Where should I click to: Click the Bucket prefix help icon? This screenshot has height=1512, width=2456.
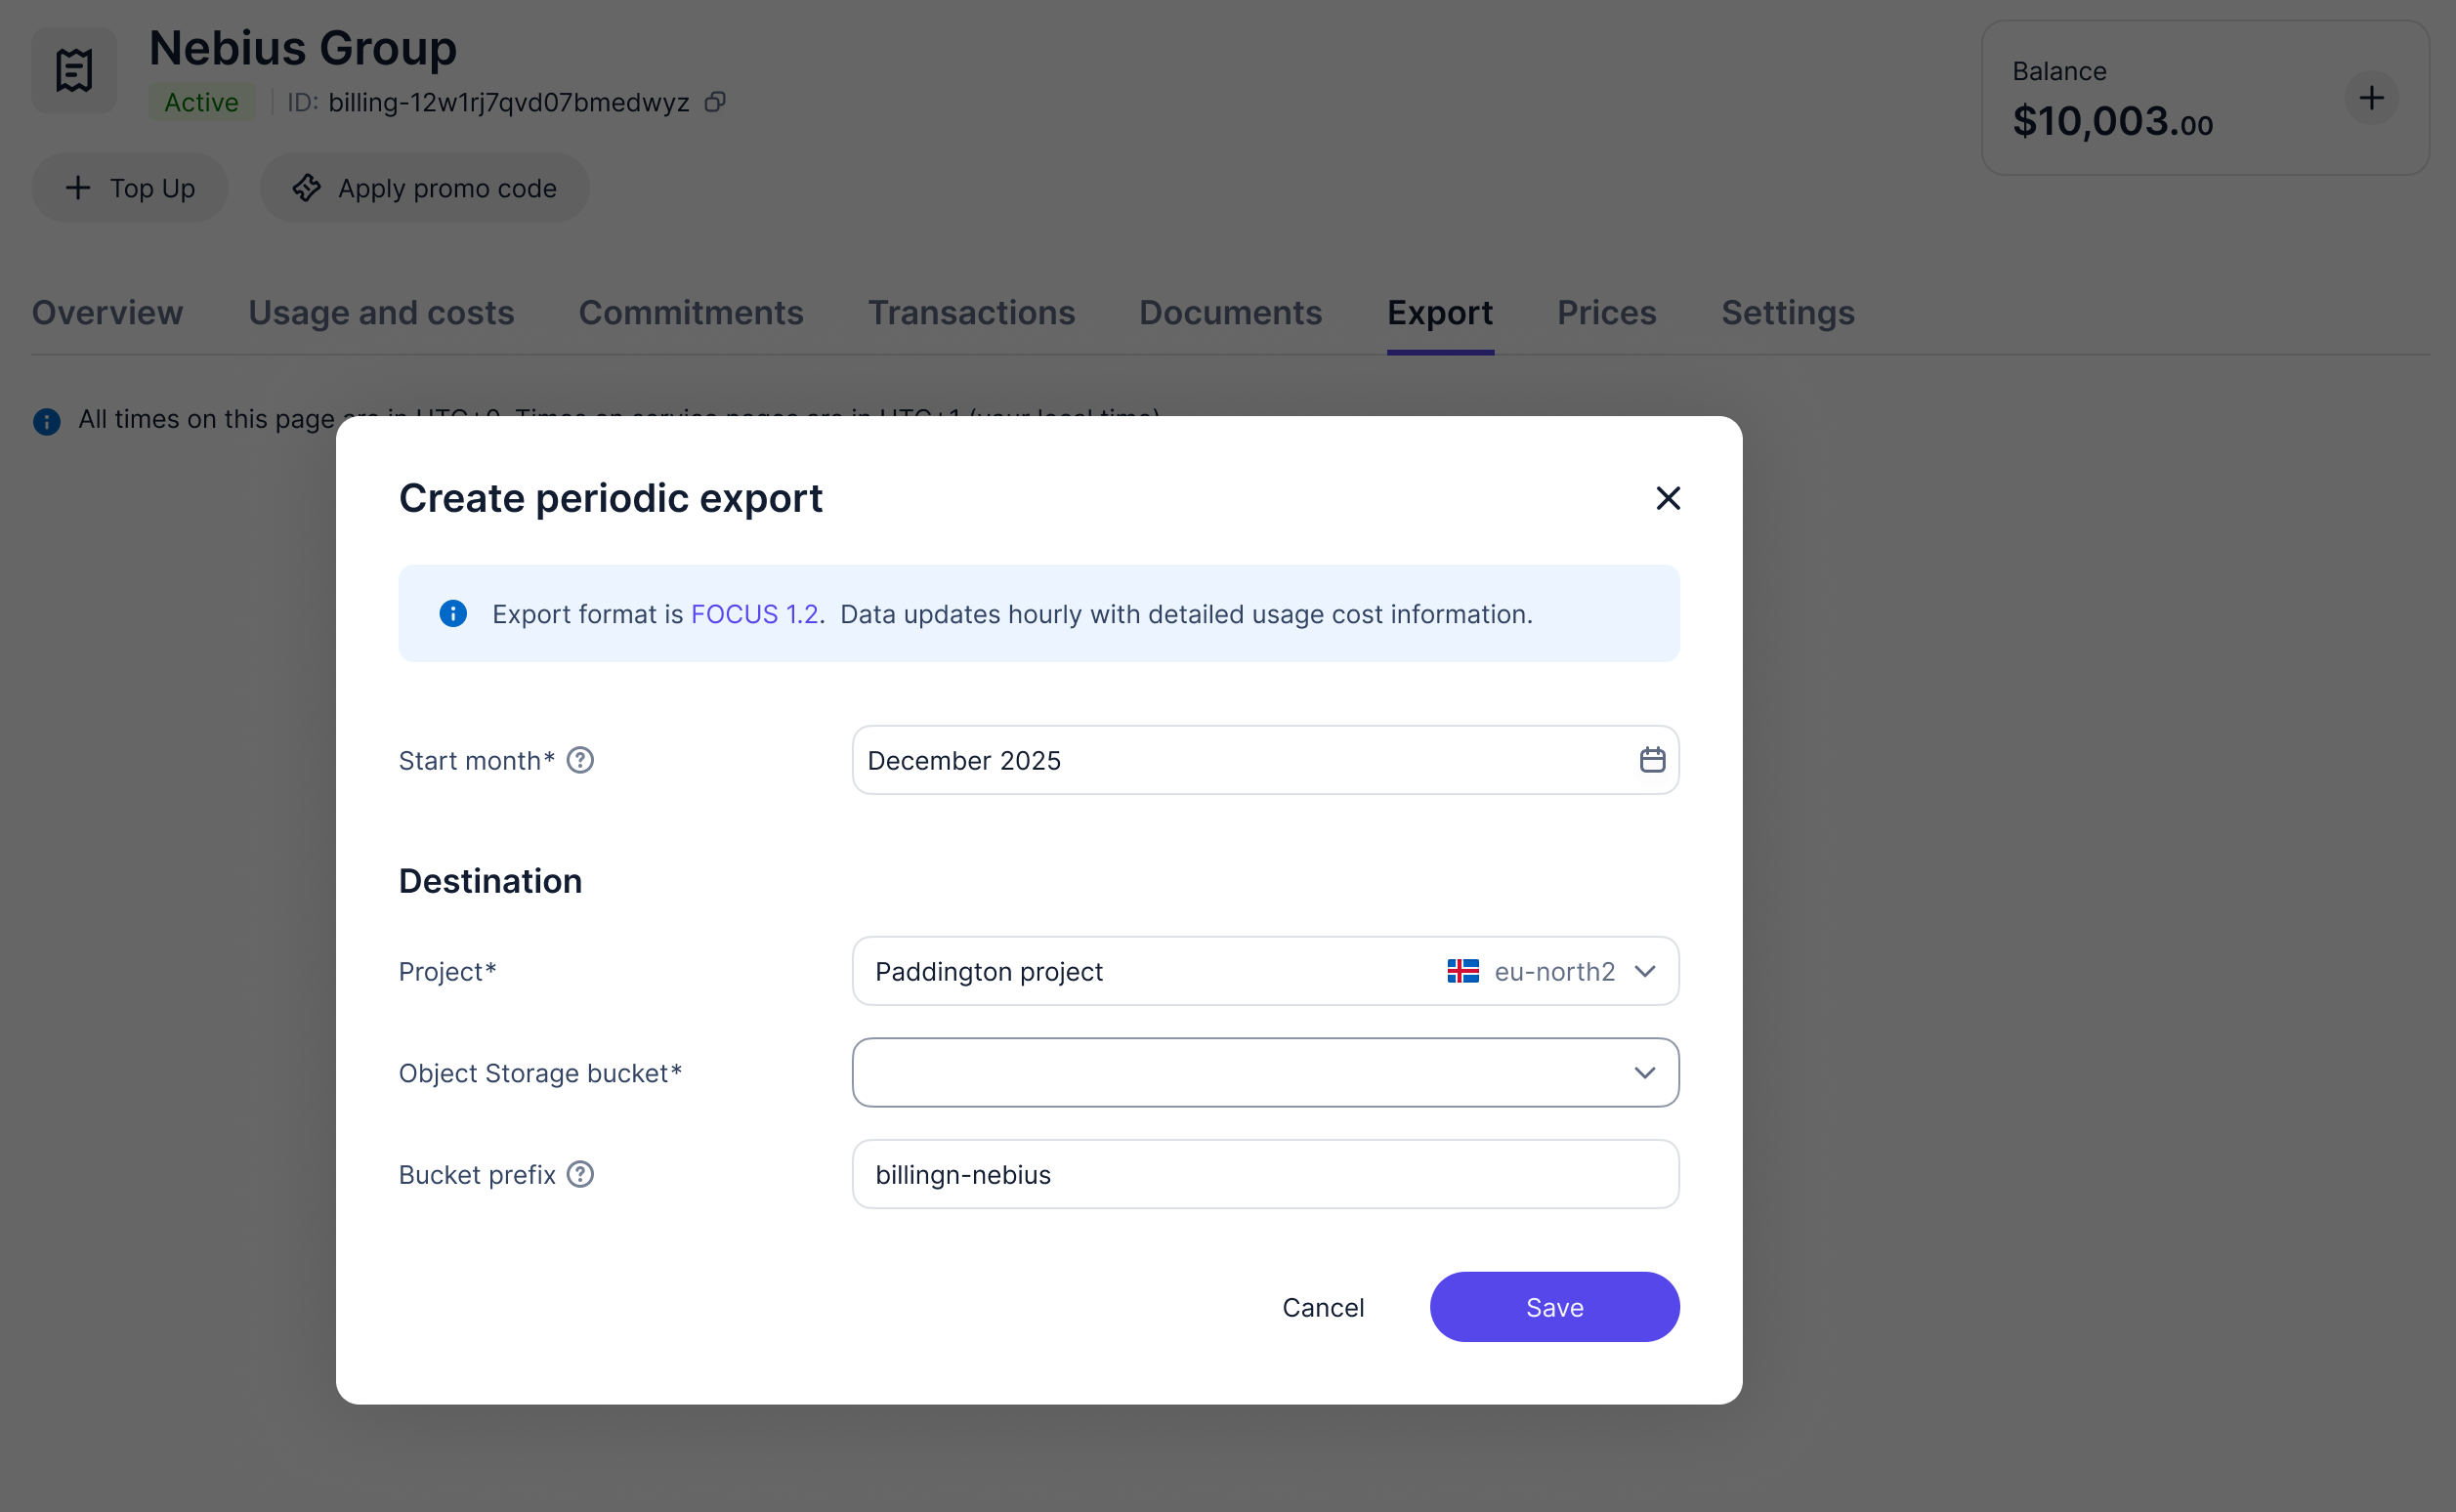tap(580, 1174)
